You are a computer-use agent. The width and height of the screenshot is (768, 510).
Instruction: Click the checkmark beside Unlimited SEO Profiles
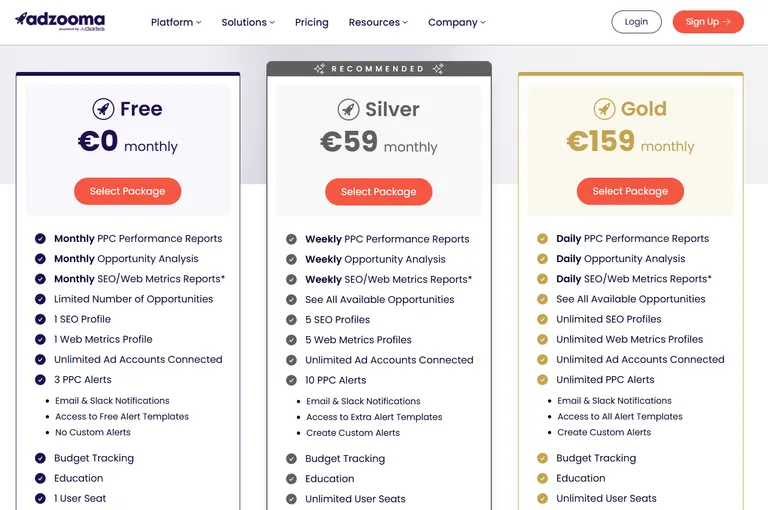(542, 319)
